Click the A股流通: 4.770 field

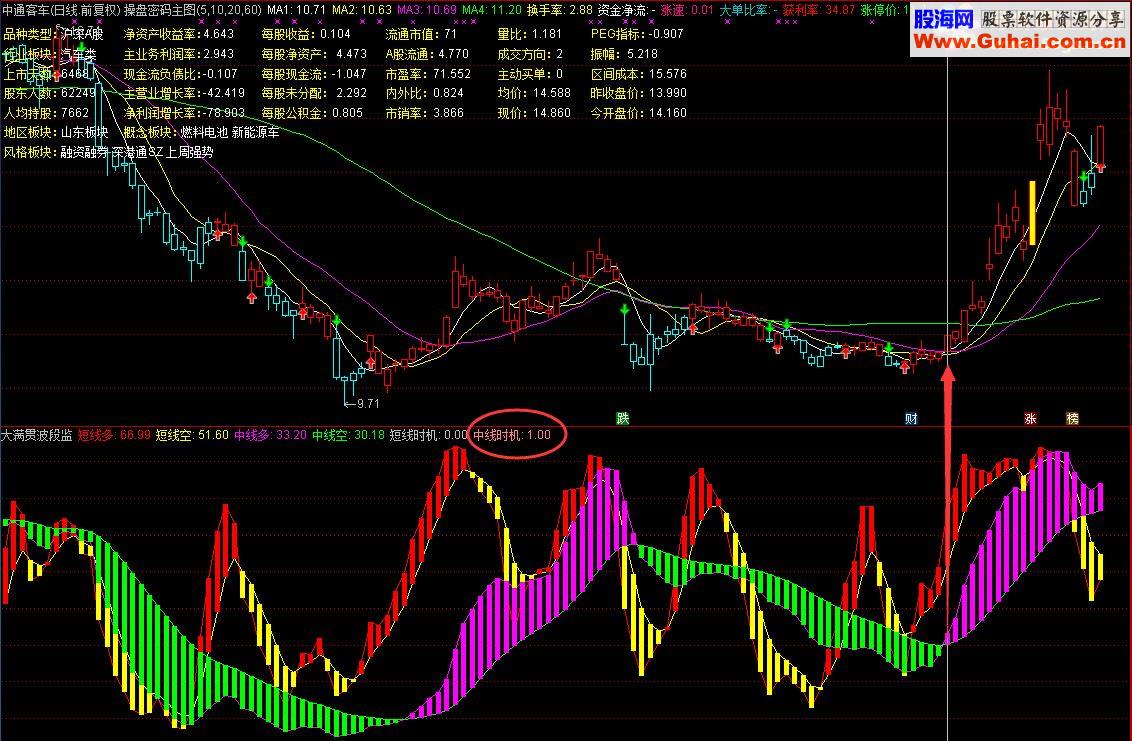(427, 54)
